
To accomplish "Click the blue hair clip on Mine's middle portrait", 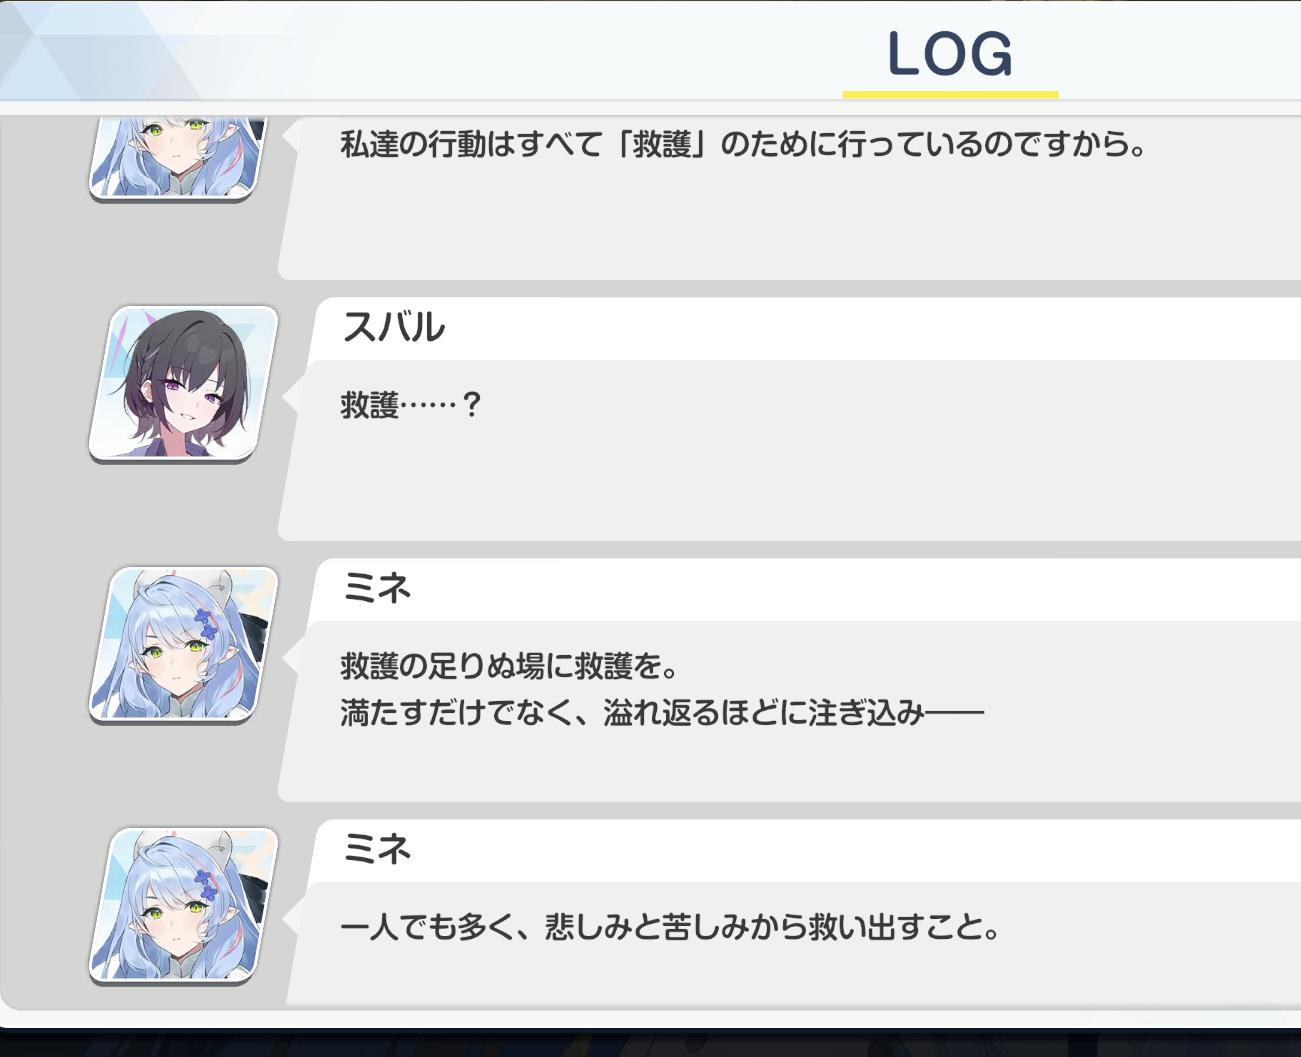I will click(x=206, y=623).
